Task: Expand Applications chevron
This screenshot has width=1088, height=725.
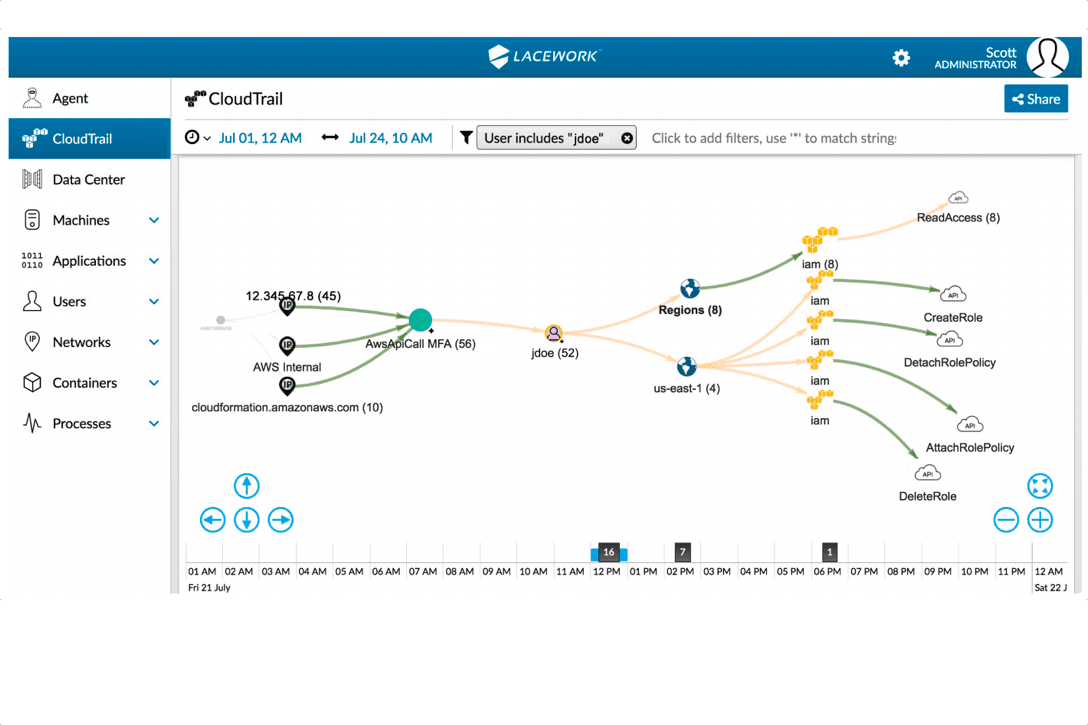Action: 154,261
